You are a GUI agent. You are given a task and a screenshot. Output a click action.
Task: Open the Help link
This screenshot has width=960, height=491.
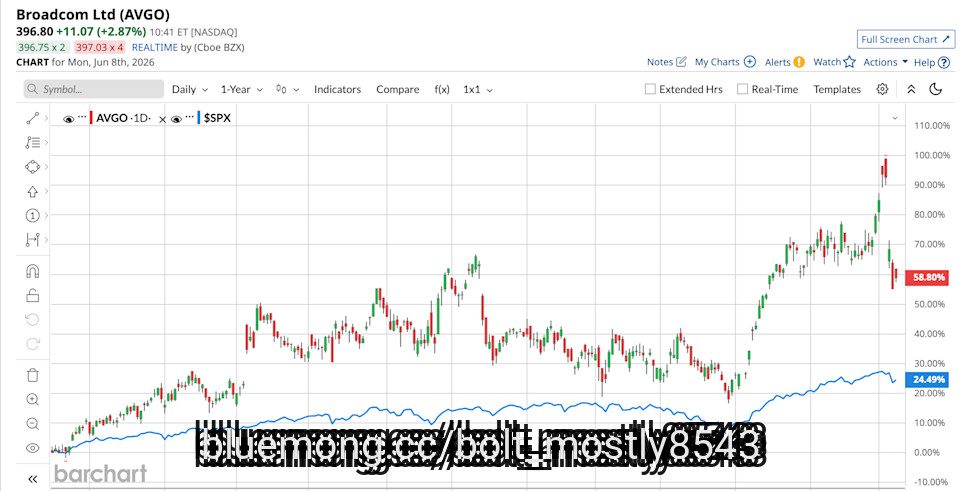click(924, 62)
